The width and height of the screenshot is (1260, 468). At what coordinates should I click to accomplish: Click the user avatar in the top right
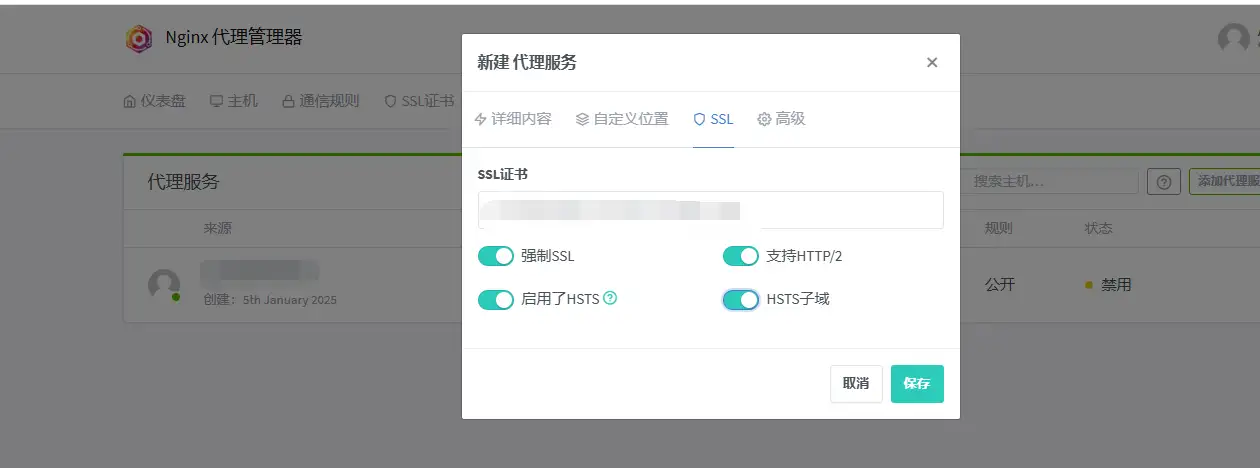click(x=1233, y=38)
